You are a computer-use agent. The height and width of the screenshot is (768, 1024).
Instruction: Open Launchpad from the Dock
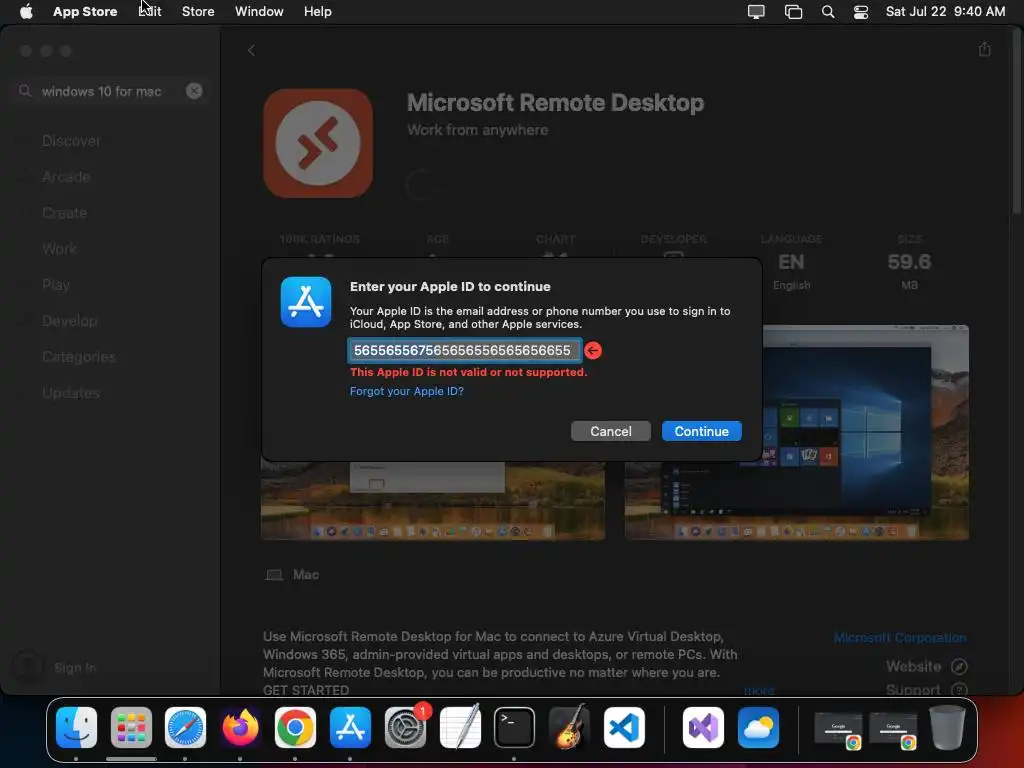coord(131,728)
